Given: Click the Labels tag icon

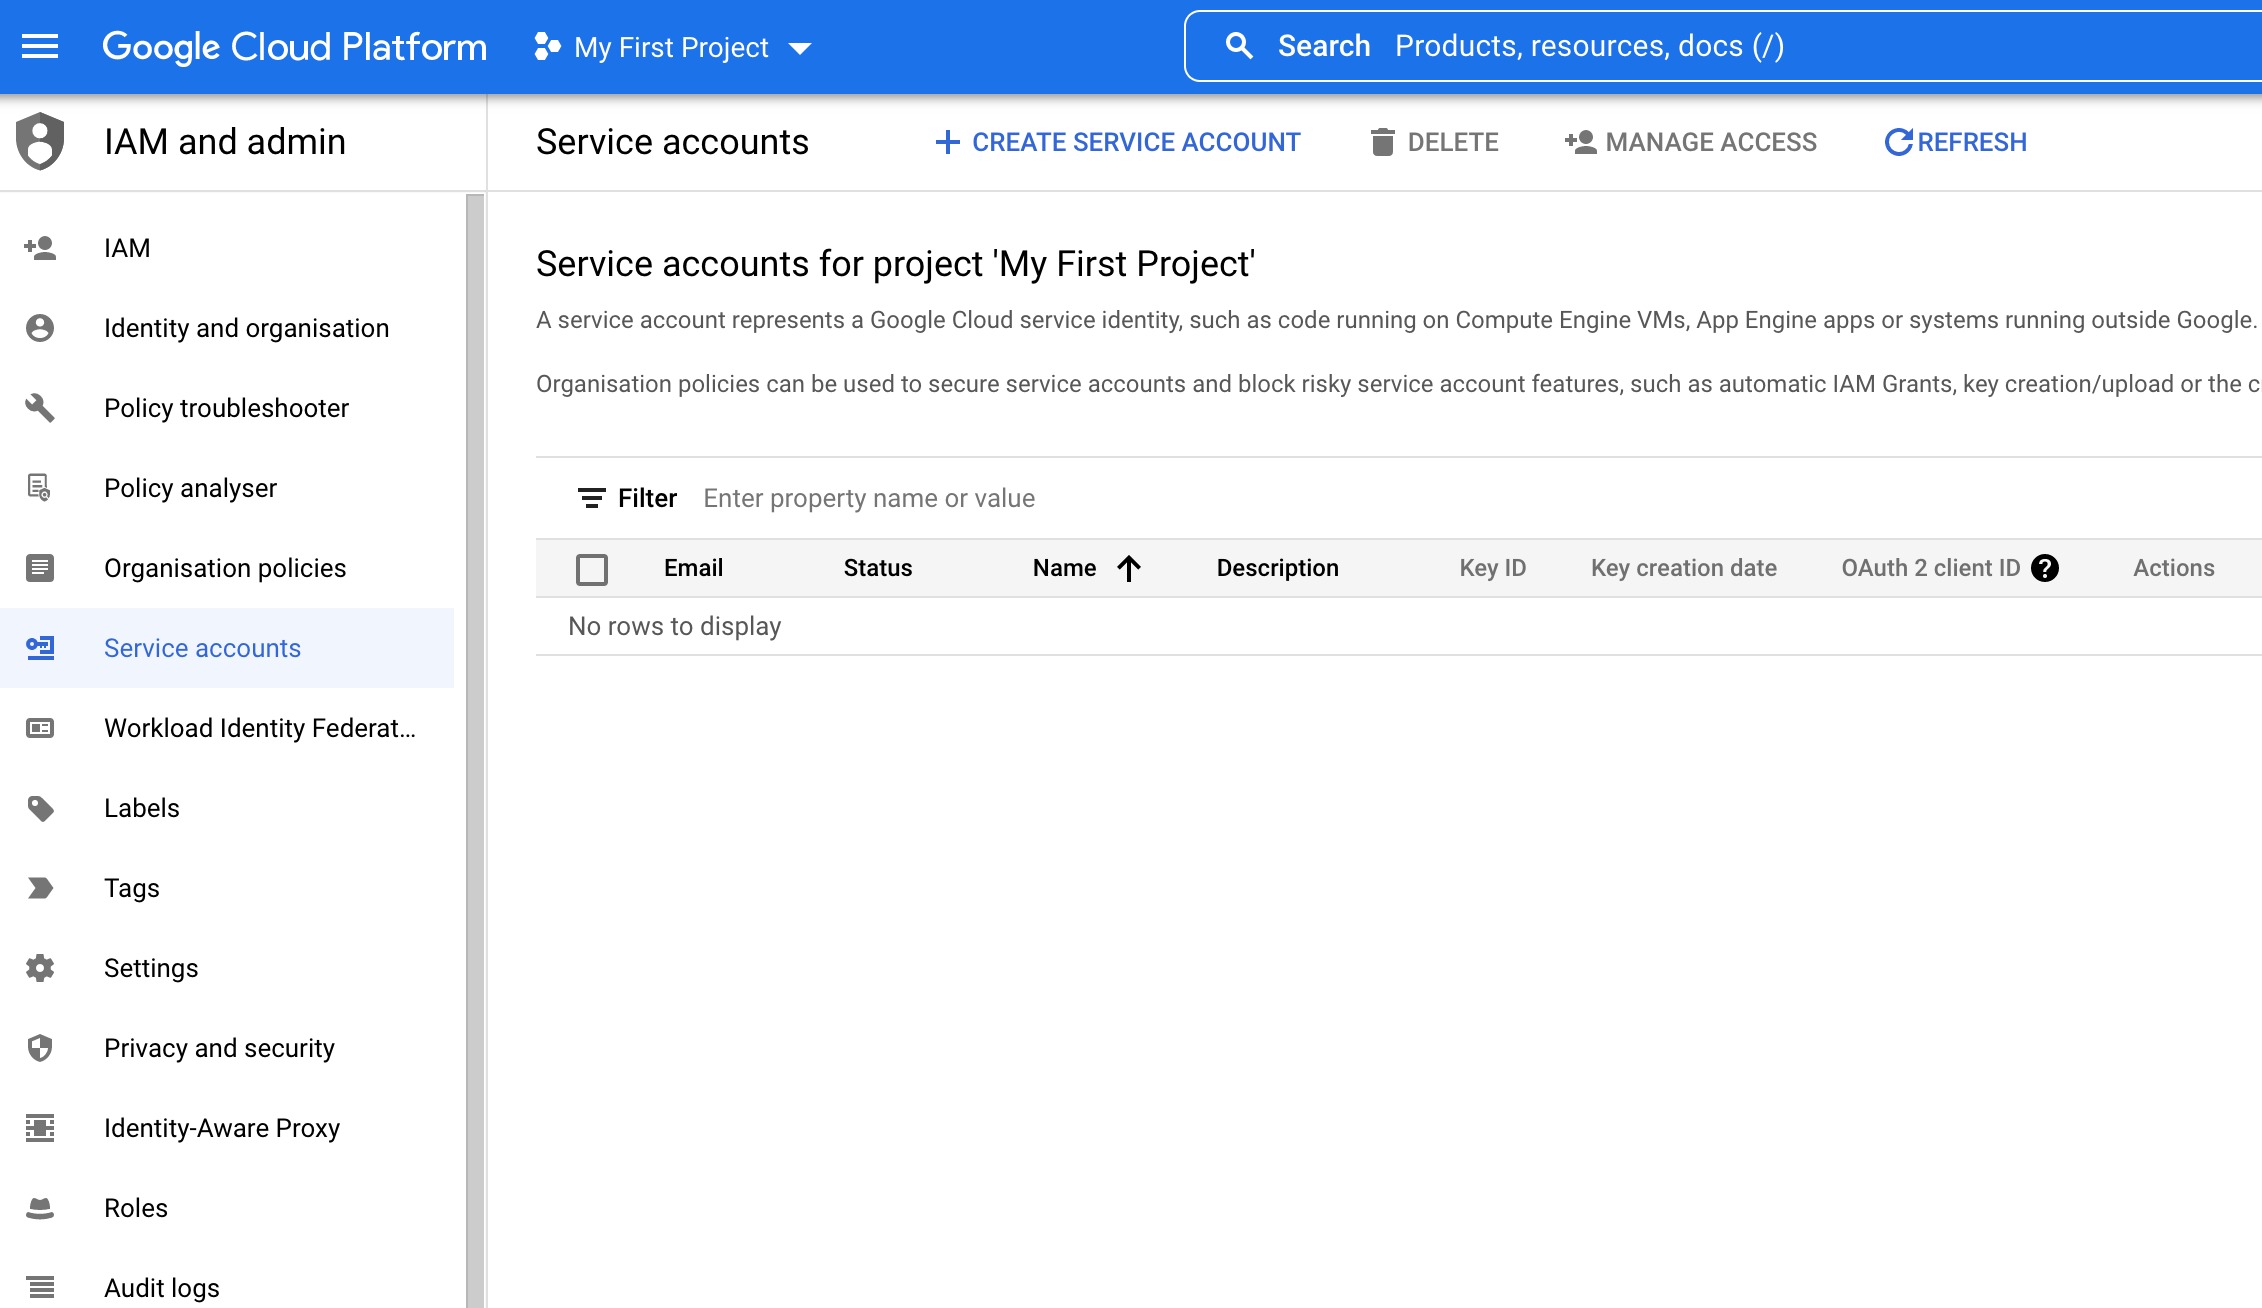Looking at the screenshot, I should click(x=40, y=808).
